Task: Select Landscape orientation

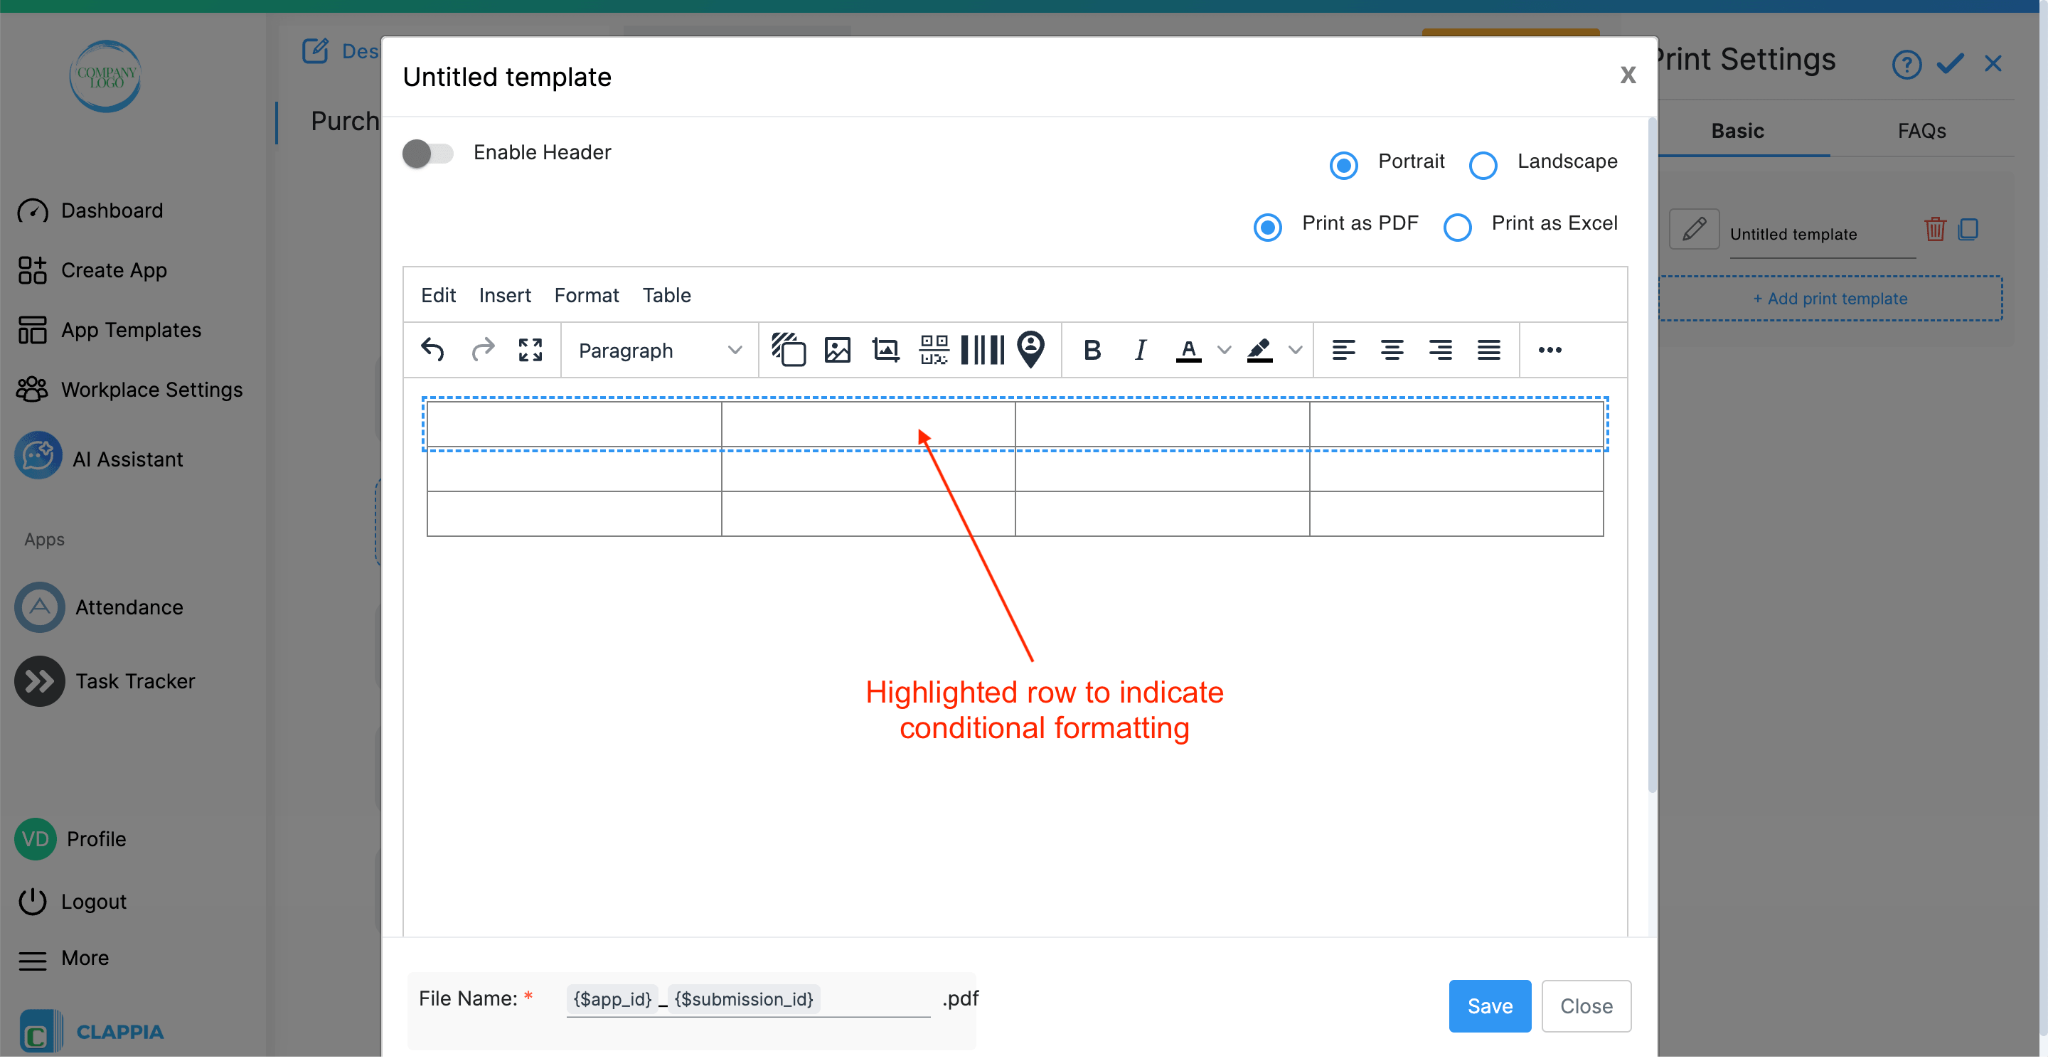Action: 1483,165
